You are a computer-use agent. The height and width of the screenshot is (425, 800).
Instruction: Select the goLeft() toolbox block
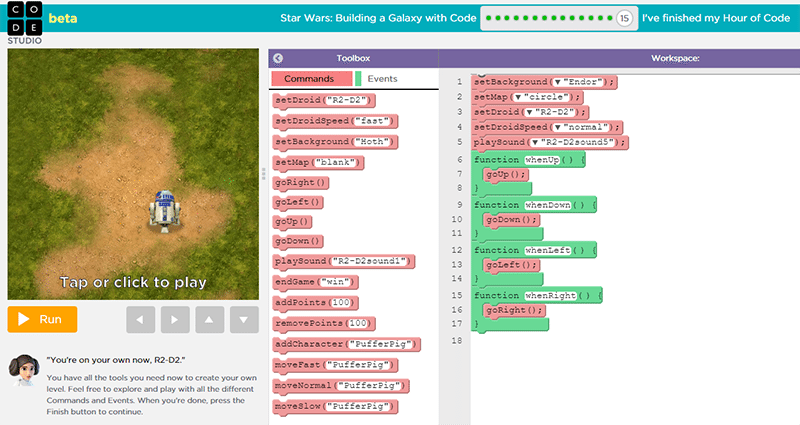pos(298,202)
